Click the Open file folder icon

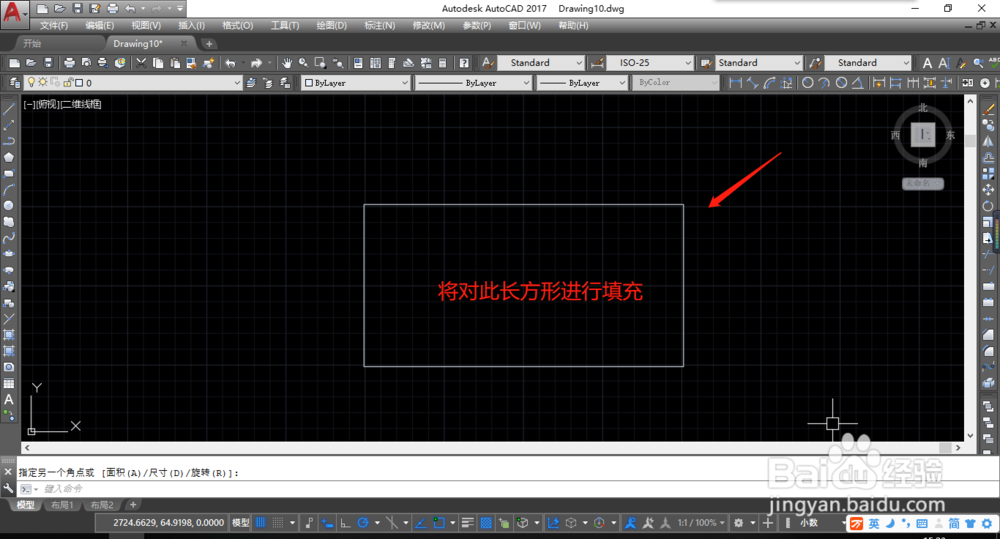[31, 63]
